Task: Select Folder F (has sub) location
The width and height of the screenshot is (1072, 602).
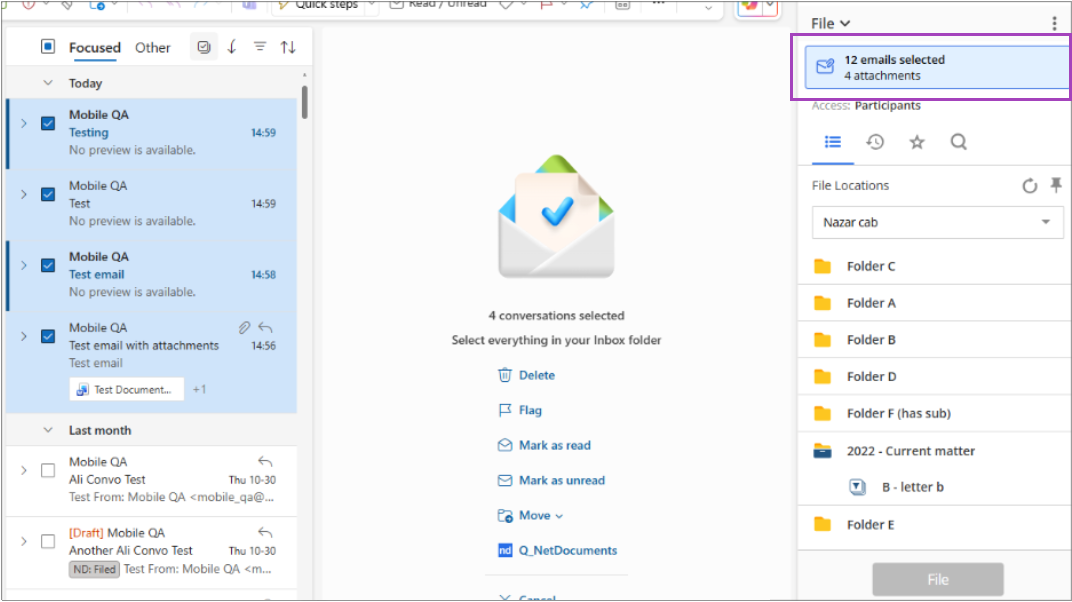Action: point(898,413)
